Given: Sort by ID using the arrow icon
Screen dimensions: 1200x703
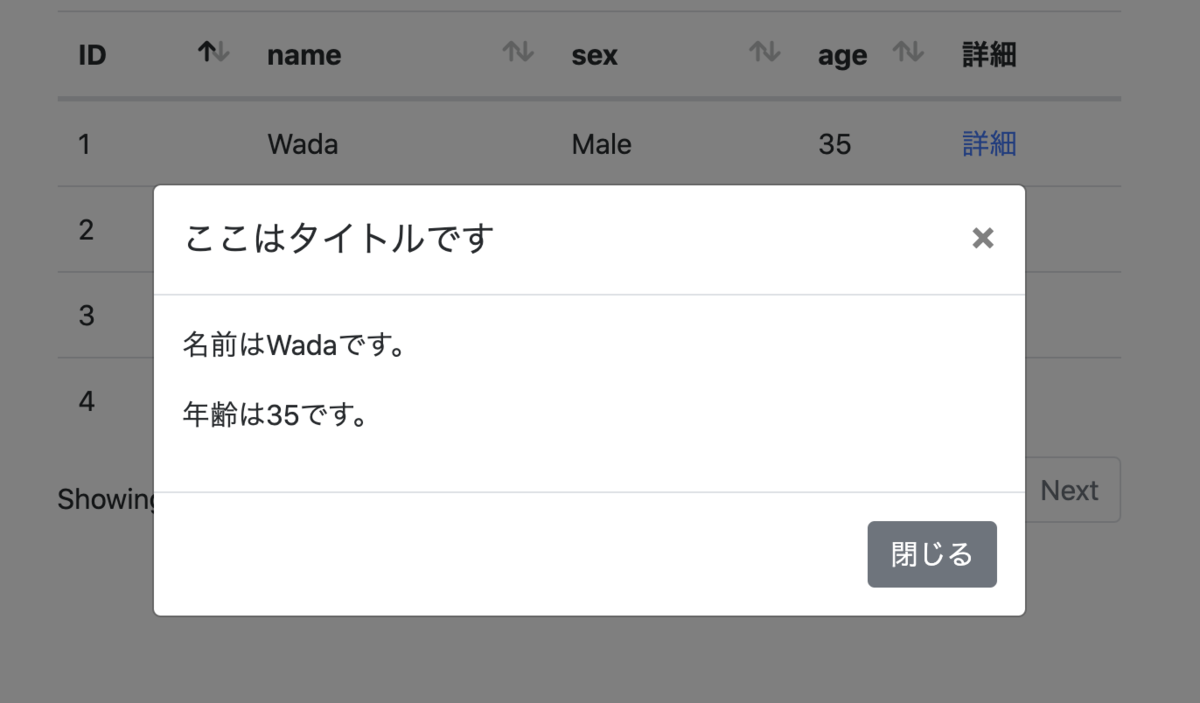Looking at the screenshot, I should pos(214,52).
